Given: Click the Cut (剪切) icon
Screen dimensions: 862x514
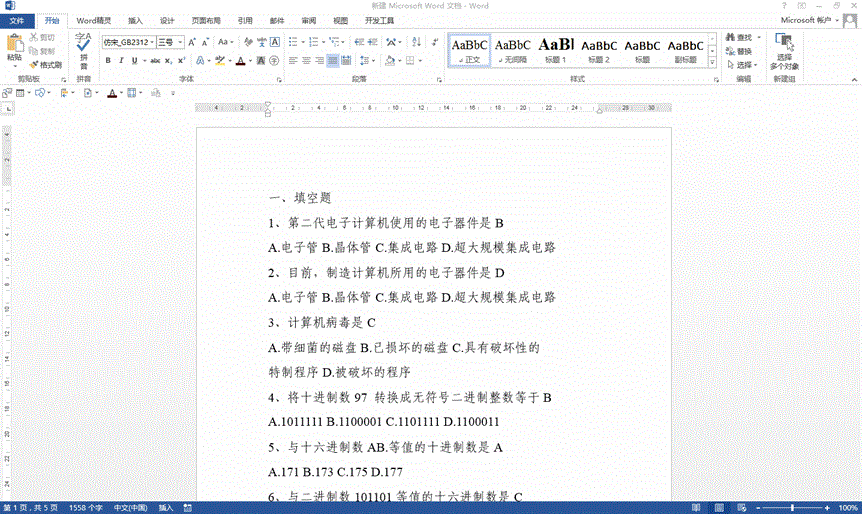Looking at the screenshot, I should 42,37.
